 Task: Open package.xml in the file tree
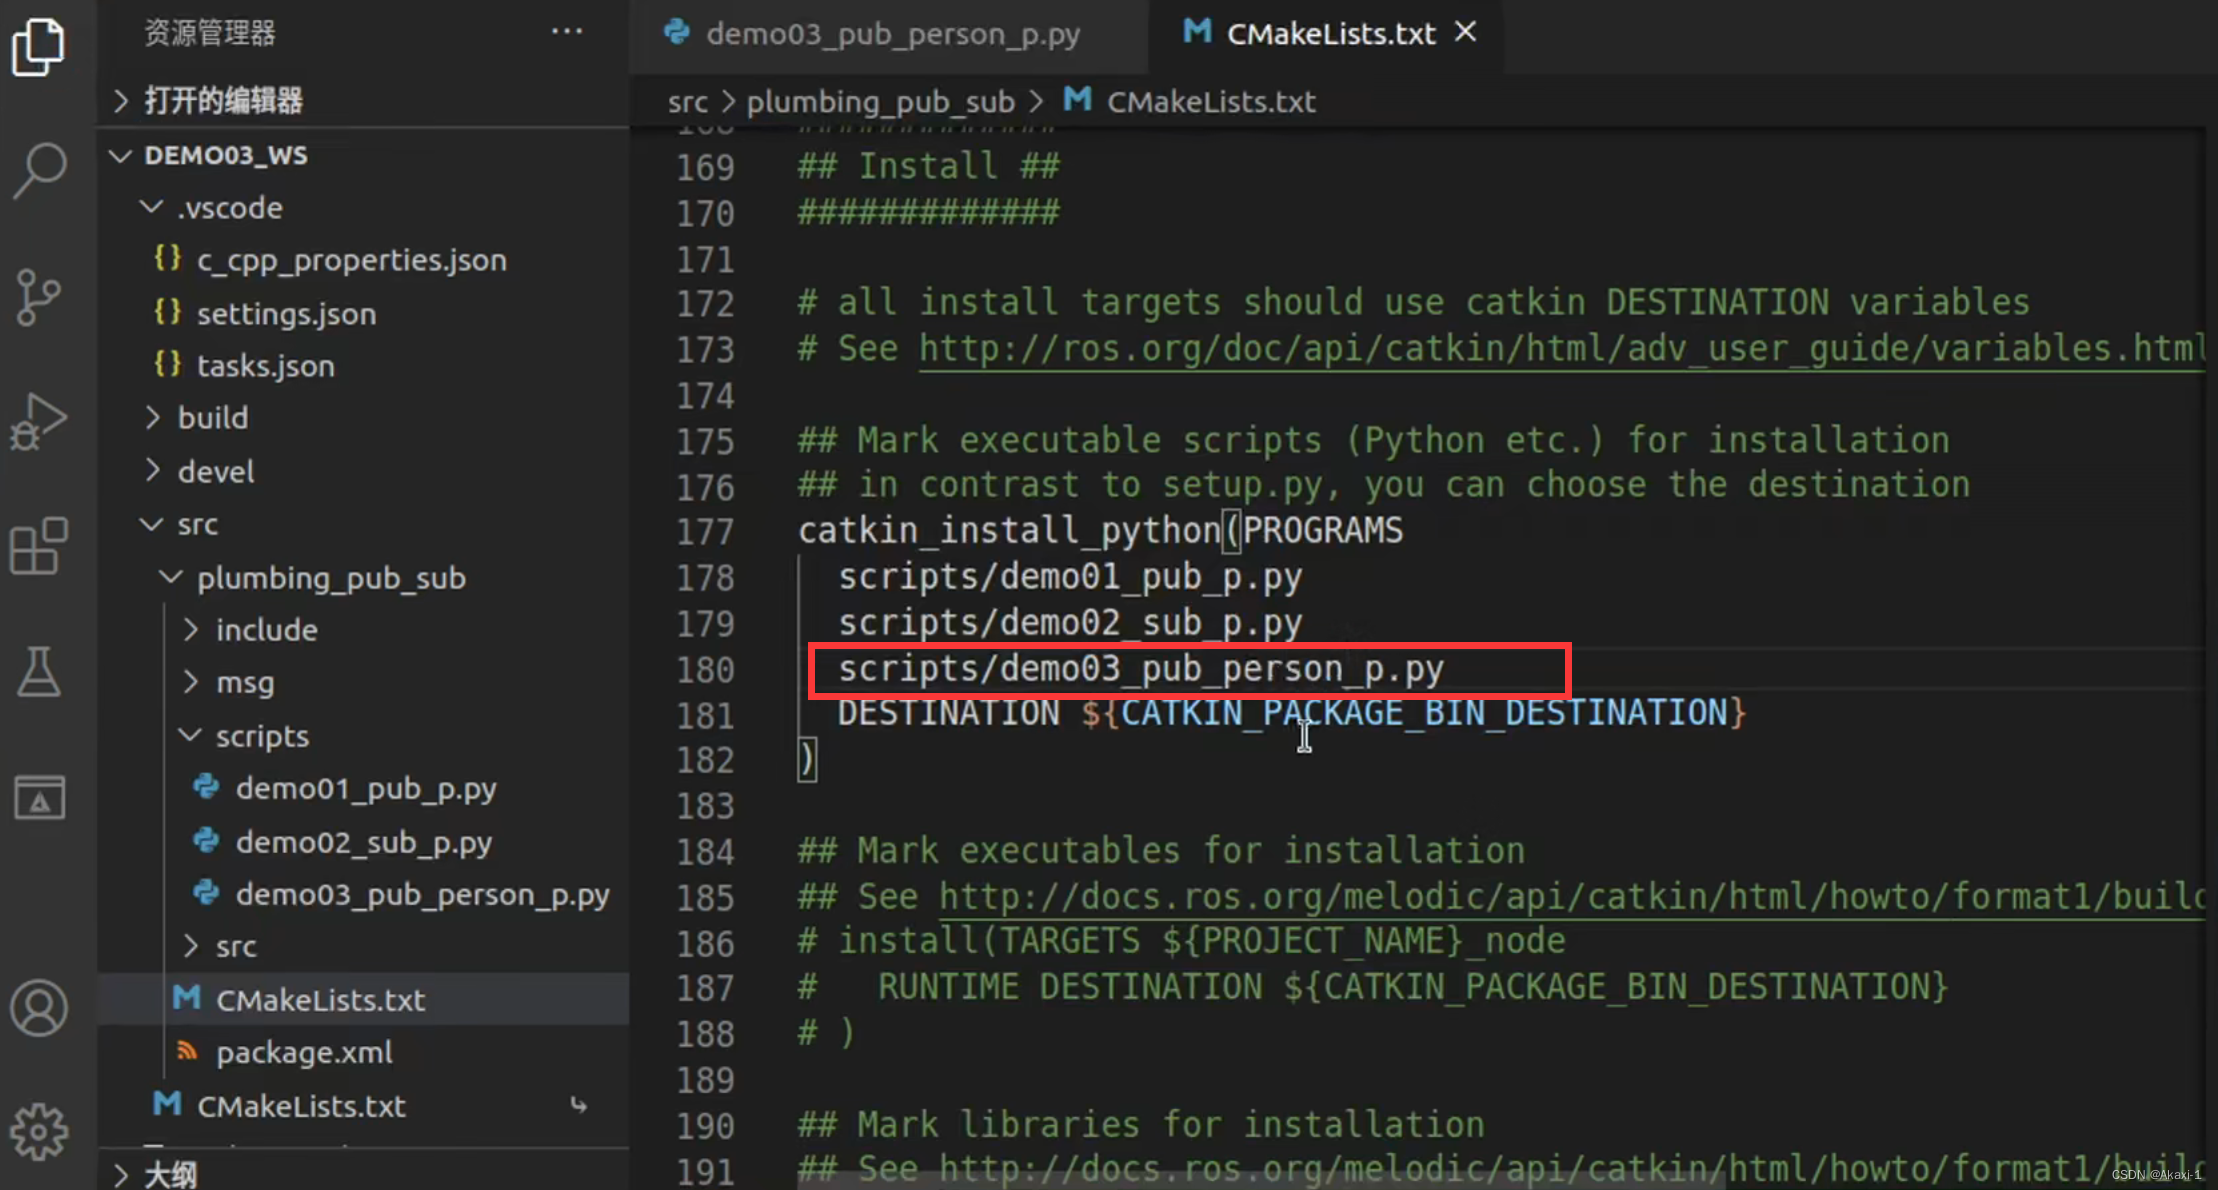click(x=304, y=1052)
